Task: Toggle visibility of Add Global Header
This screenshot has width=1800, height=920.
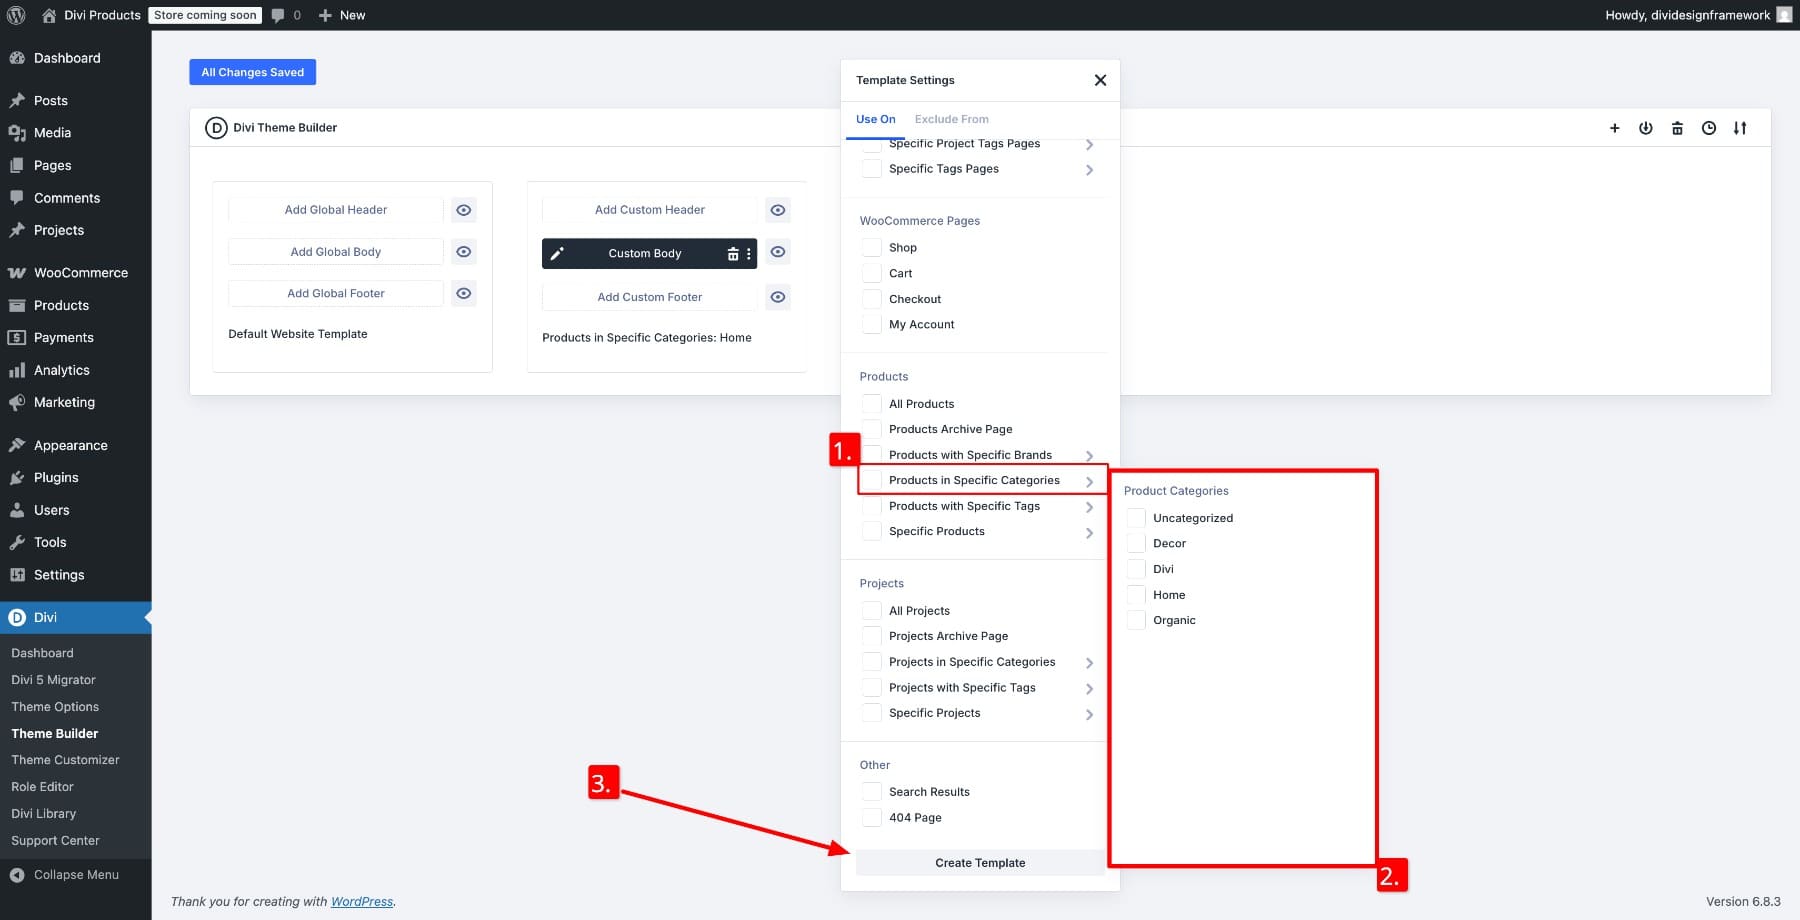Action: coord(463,210)
